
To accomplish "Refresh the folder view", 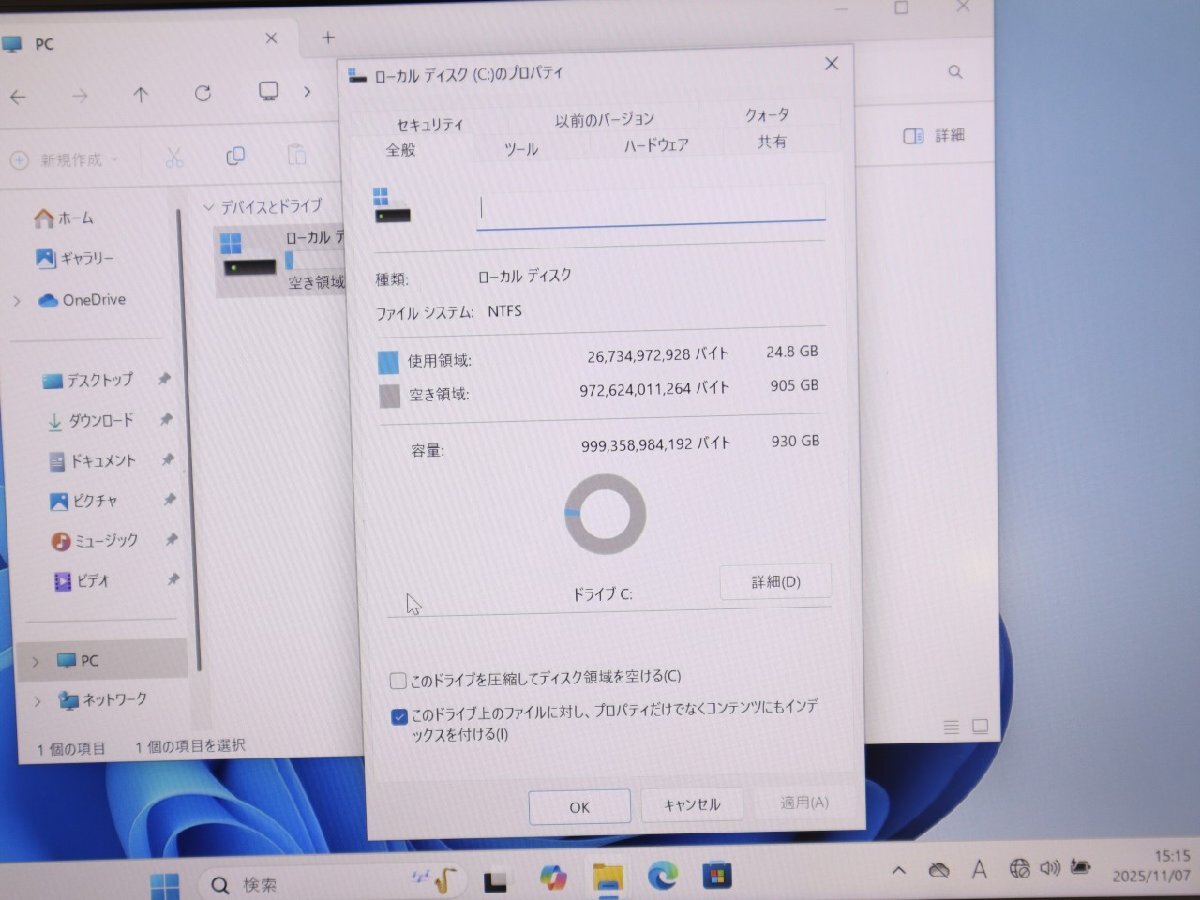I will click(x=203, y=93).
